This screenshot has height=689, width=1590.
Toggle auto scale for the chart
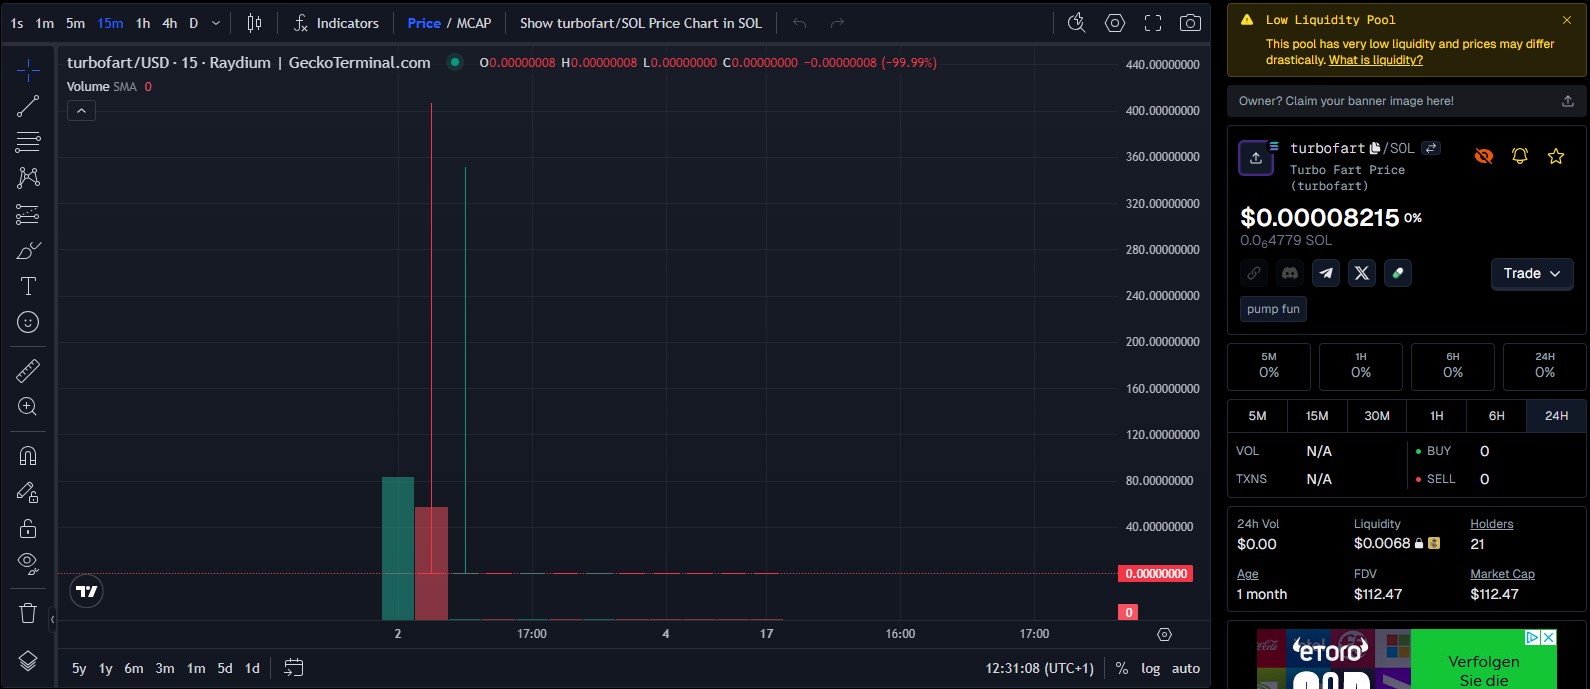pos(1186,668)
